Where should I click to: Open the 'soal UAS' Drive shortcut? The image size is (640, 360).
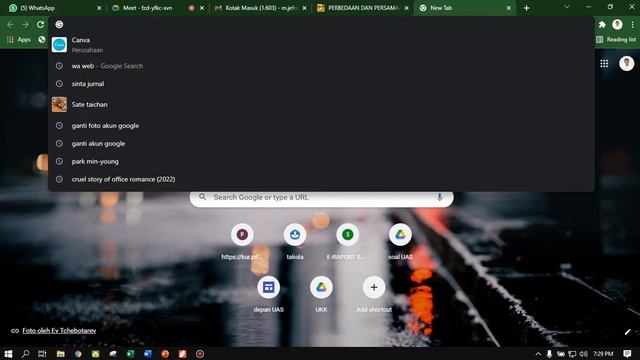[x=400, y=242]
